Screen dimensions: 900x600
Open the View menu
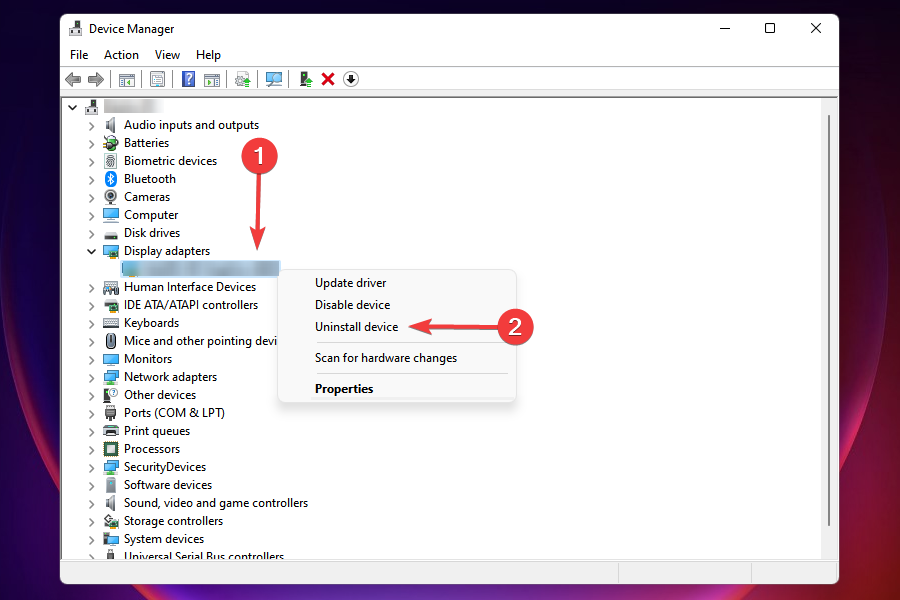coord(167,55)
